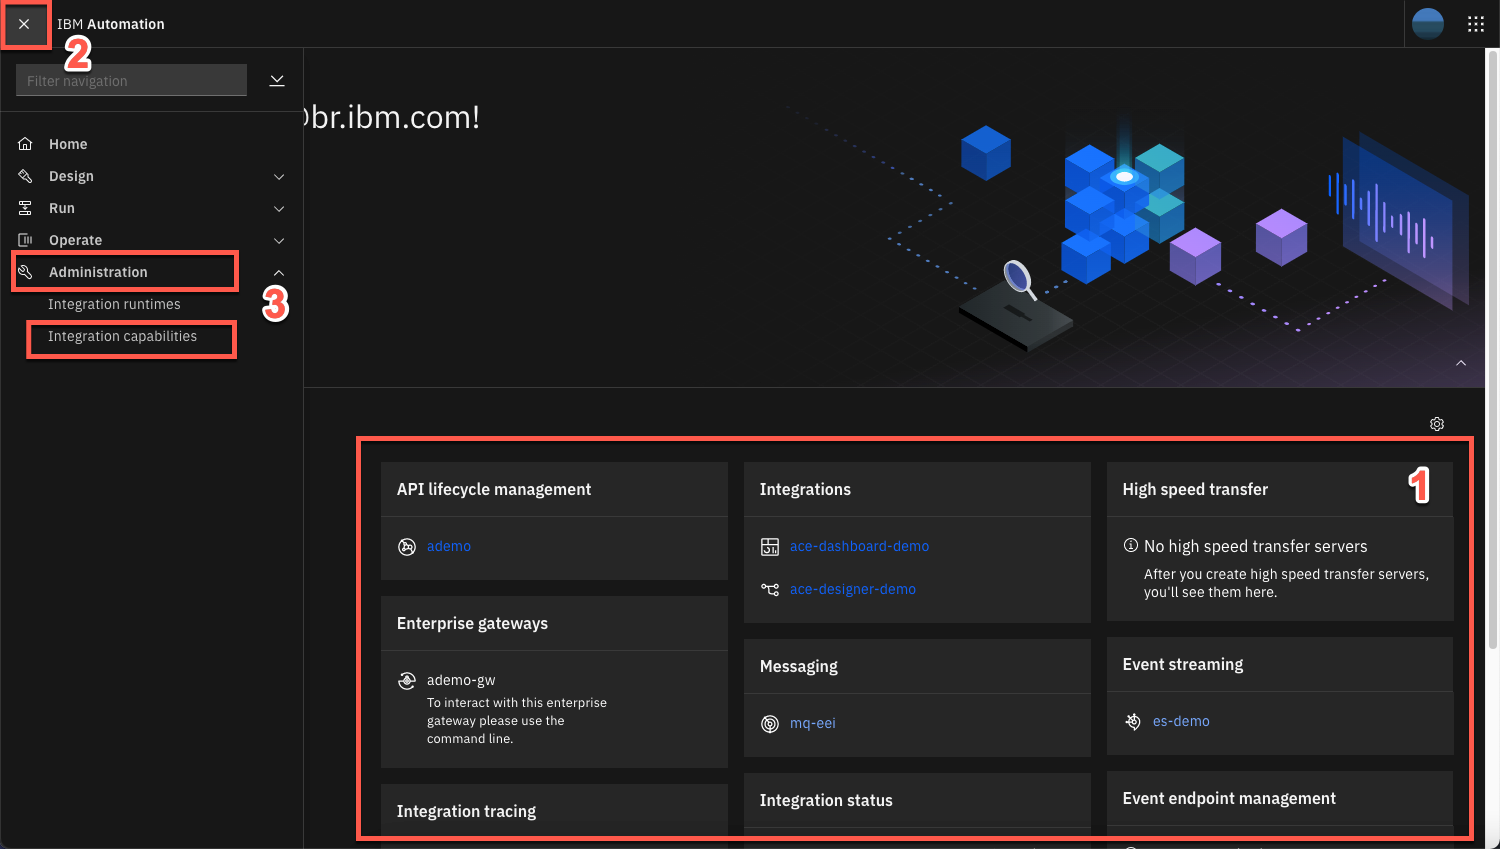This screenshot has height=849, width=1500.
Task: Select Administration navigation section
Action: (98, 272)
